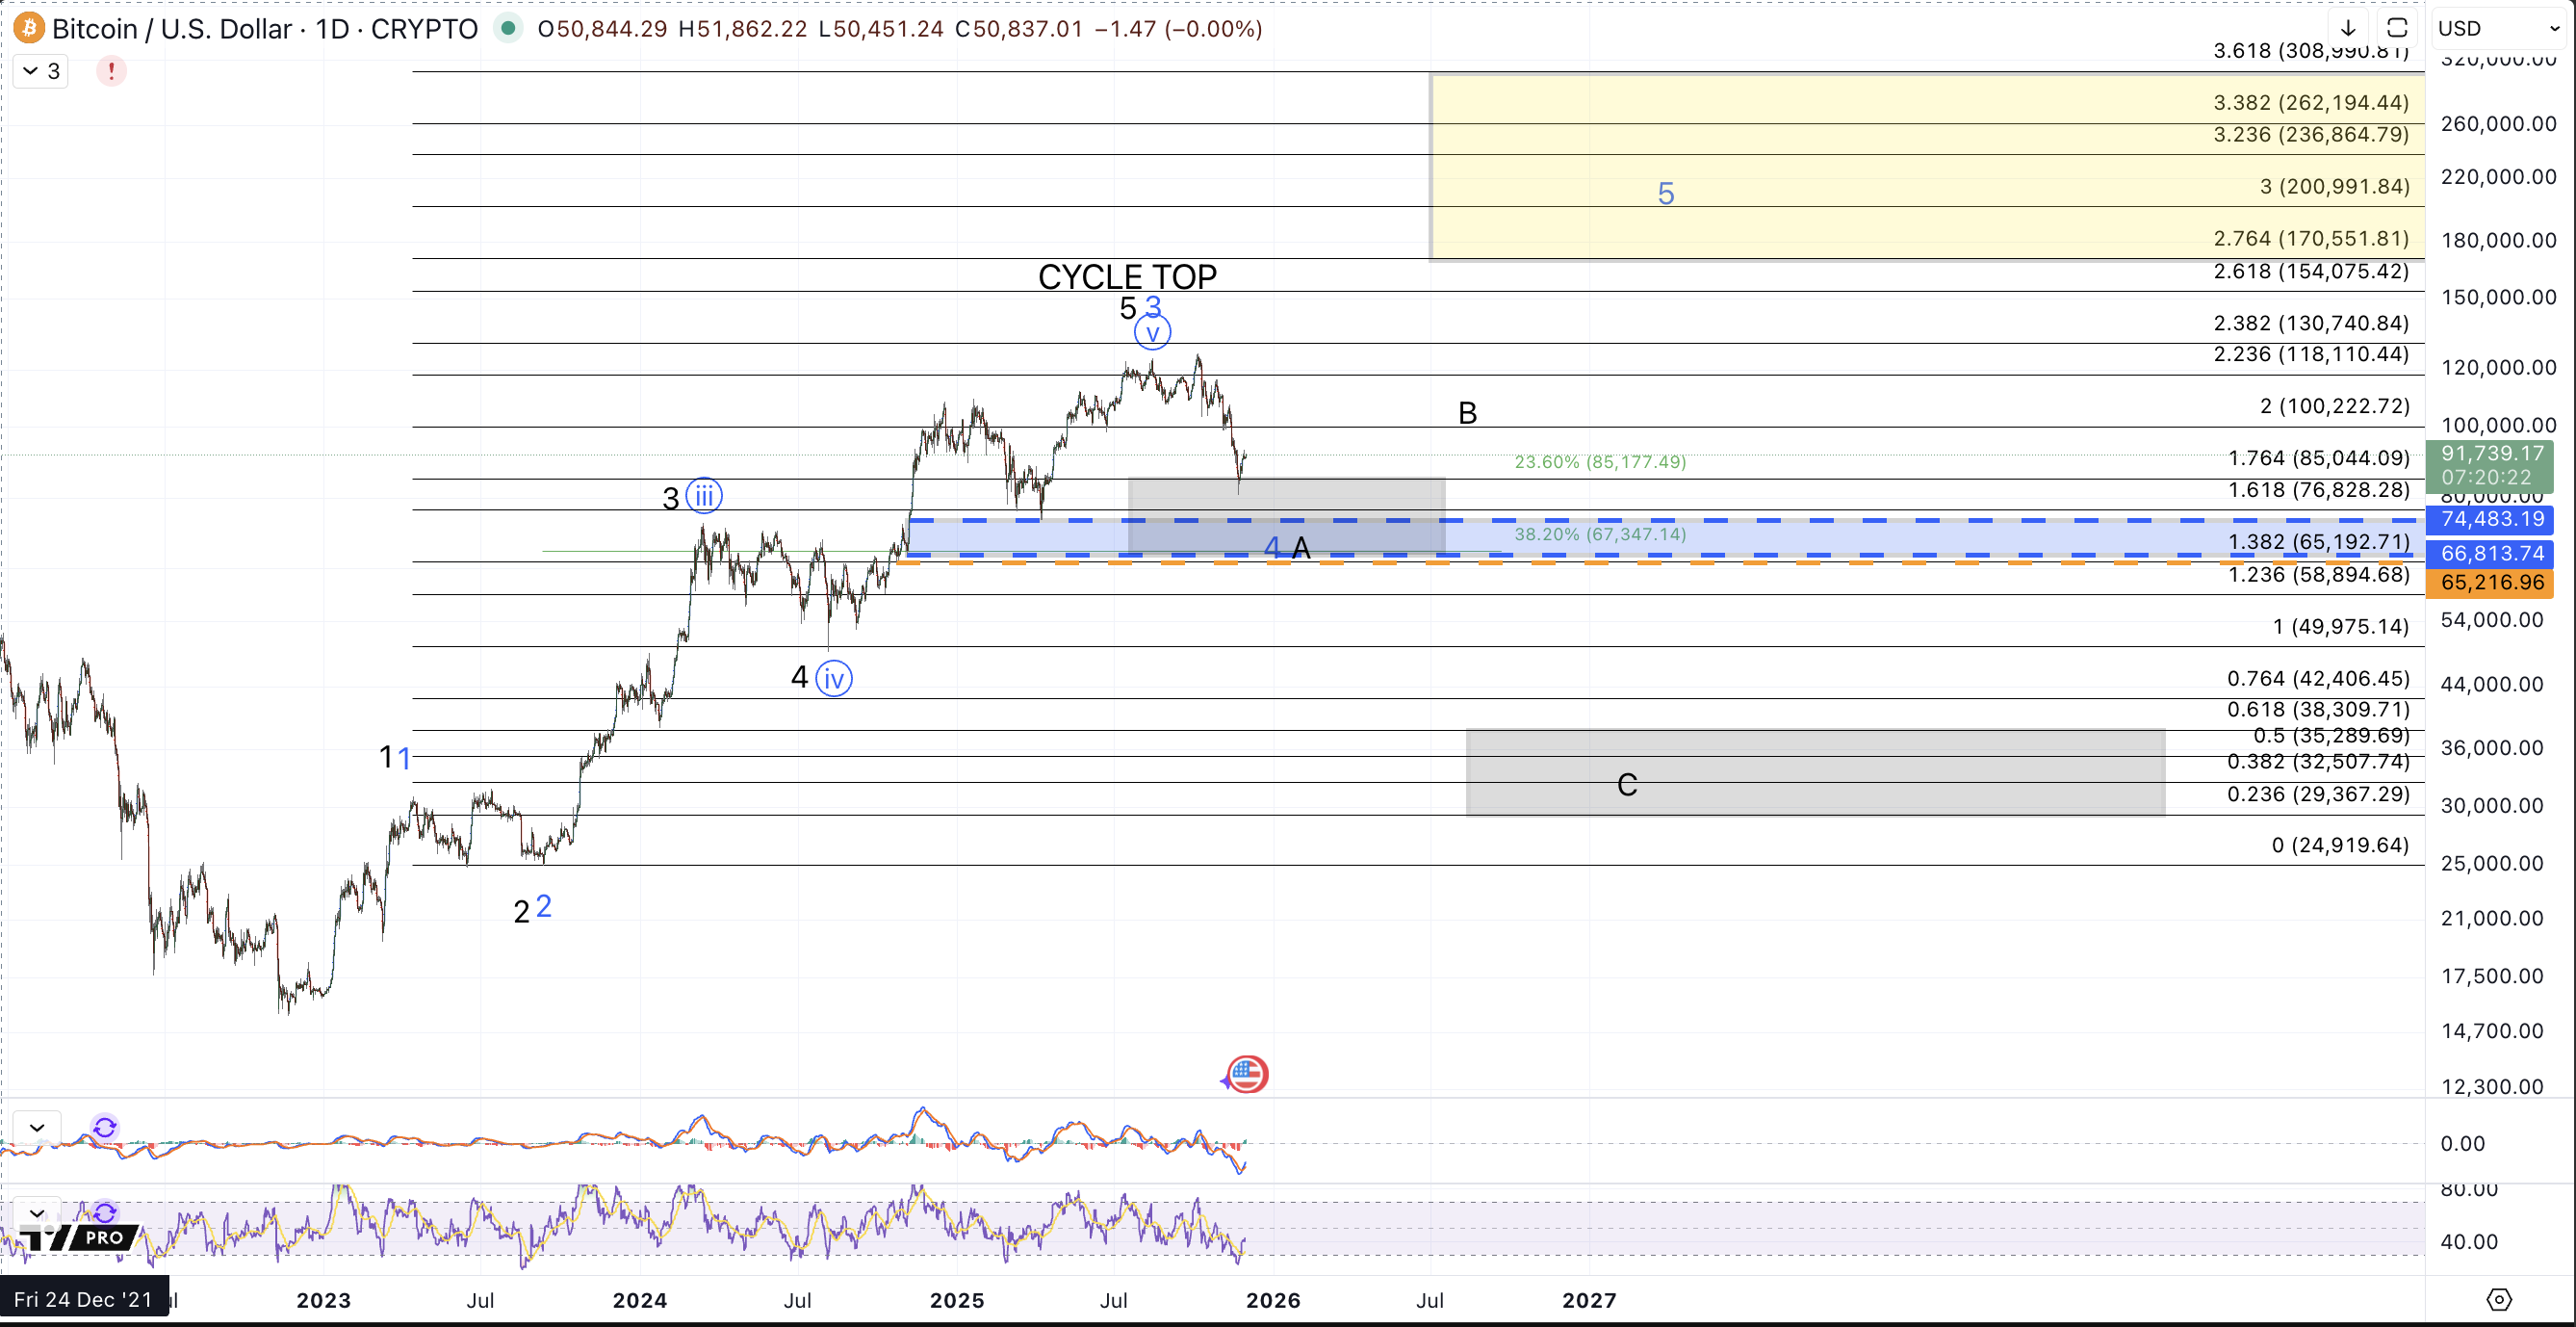Screen dimensions: 2576x1327
Task: Expand the RSI pane legend chevron
Action: pyautogui.click(x=37, y=1213)
